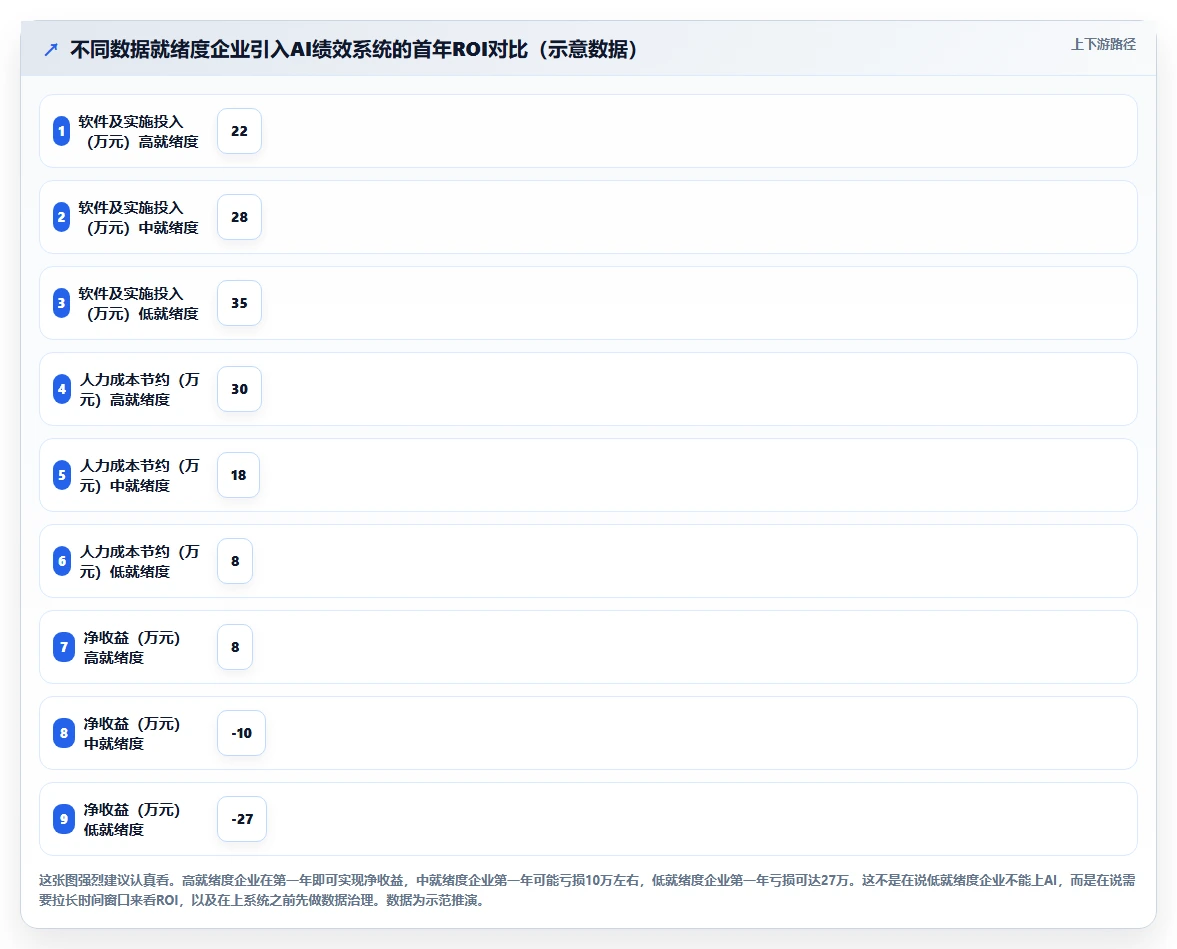Click label 人力成本节约（万元）低就绪度

tap(140, 562)
